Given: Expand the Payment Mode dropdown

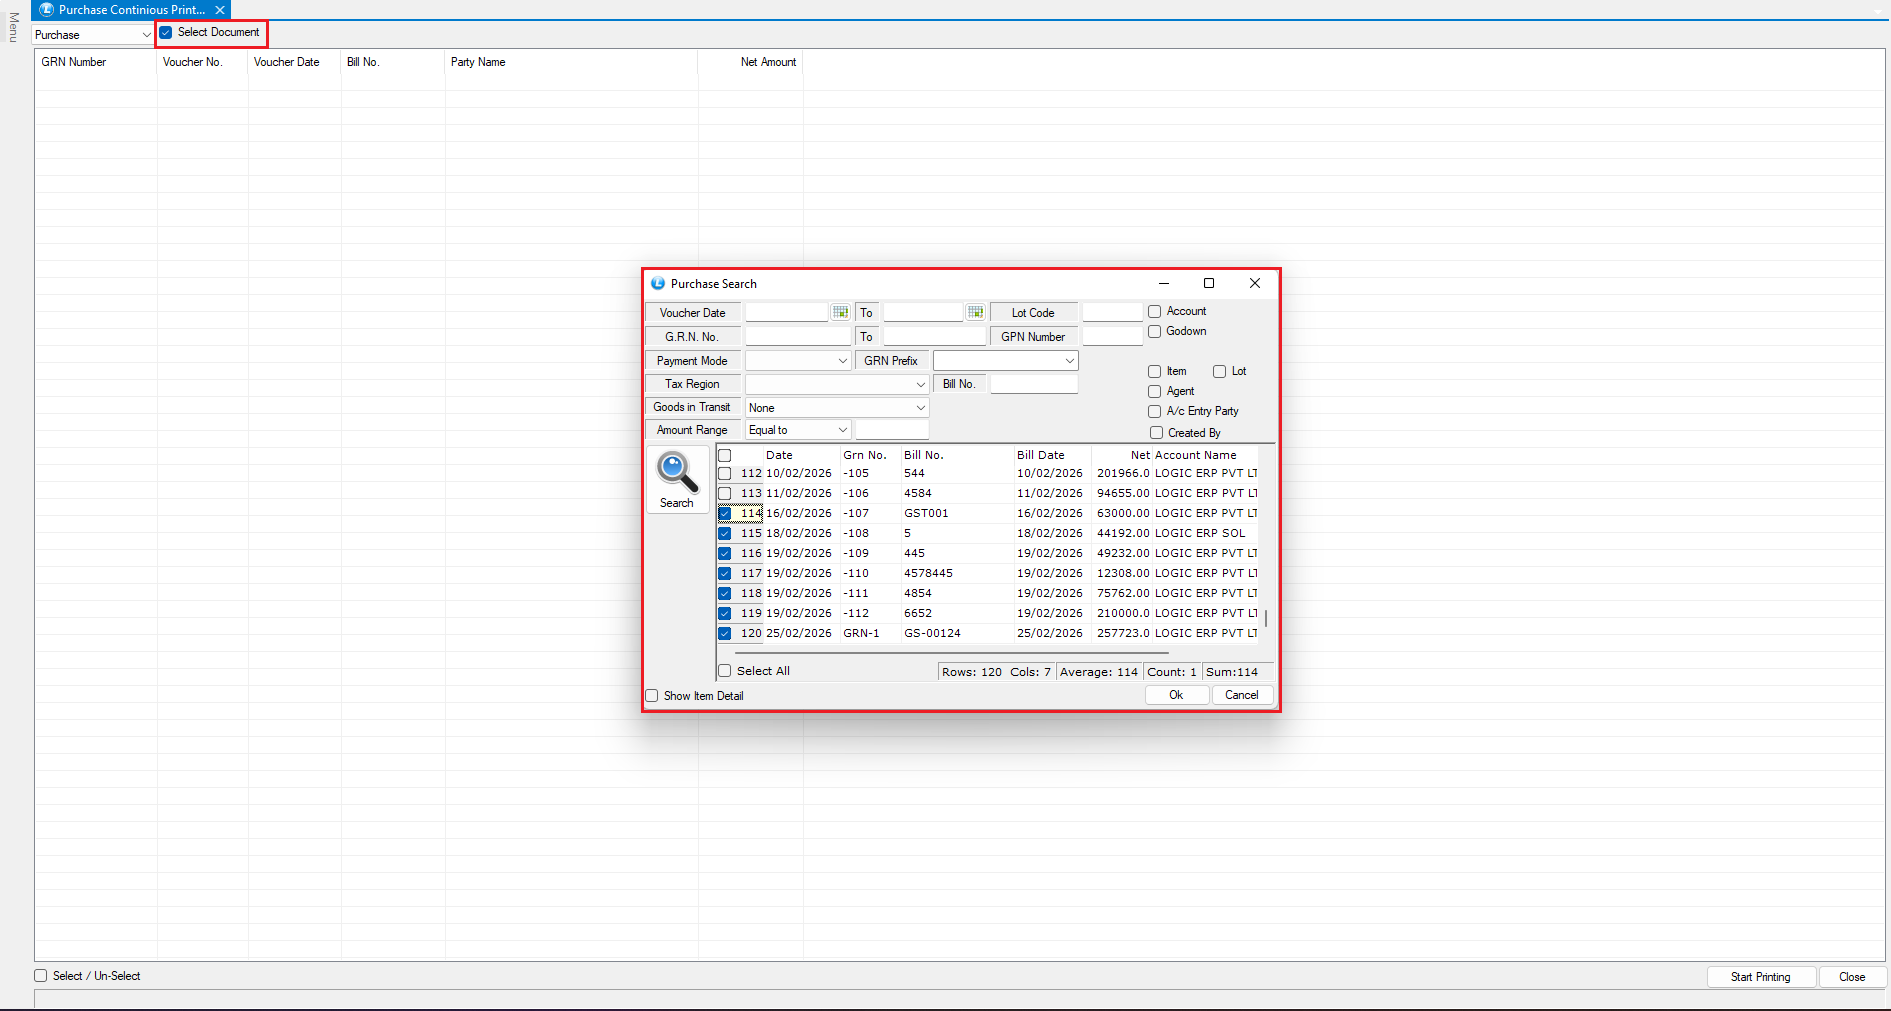Looking at the screenshot, I should pyautogui.click(x=842, y=361).
